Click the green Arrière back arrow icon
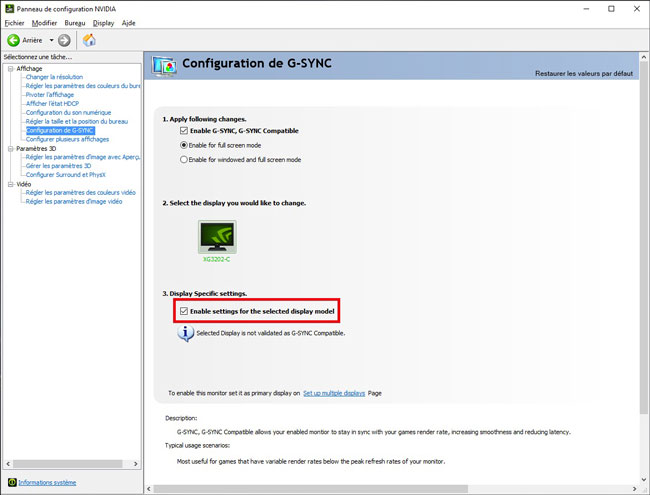The width and height of the screenshot is (650, 495). click(x=13, y=40)
